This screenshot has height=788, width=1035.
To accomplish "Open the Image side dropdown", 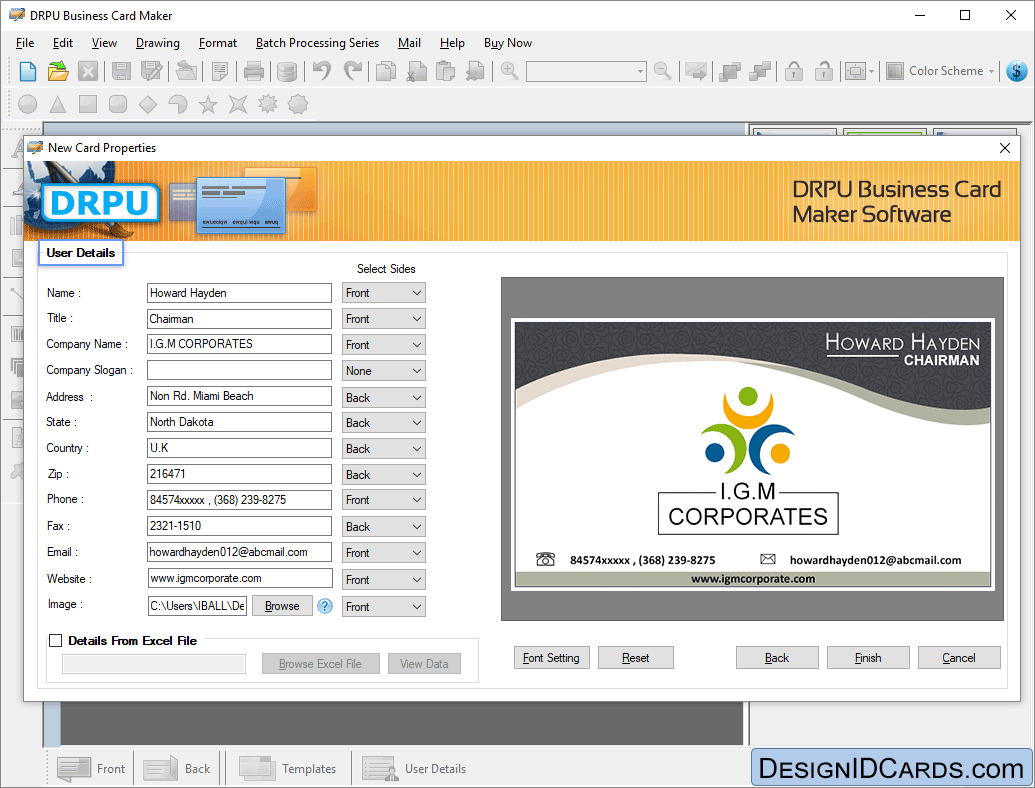I will tap(384, 607).
